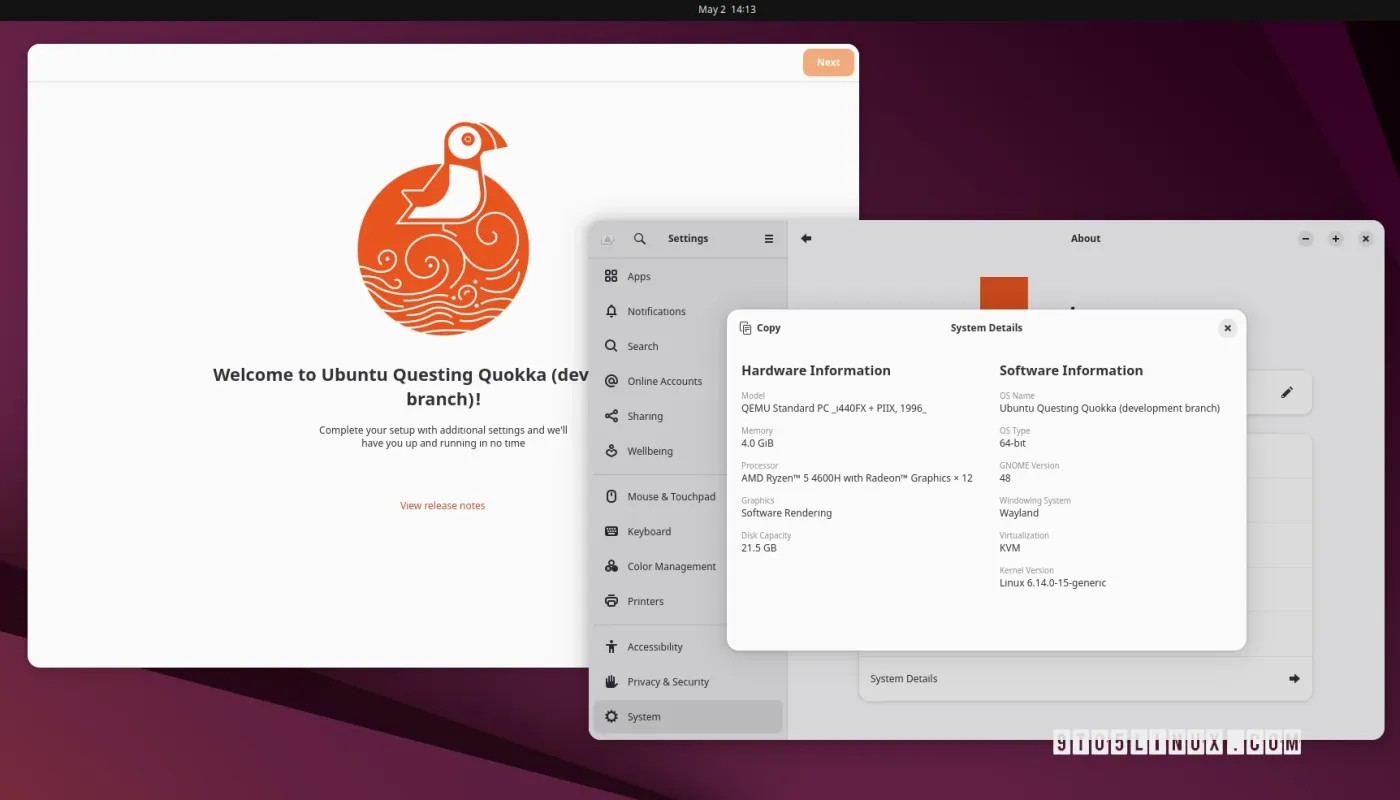The height and width of the screenshot is (800, 1400).
Task: Open Privacy & Security settings
Action: point(668,681)
